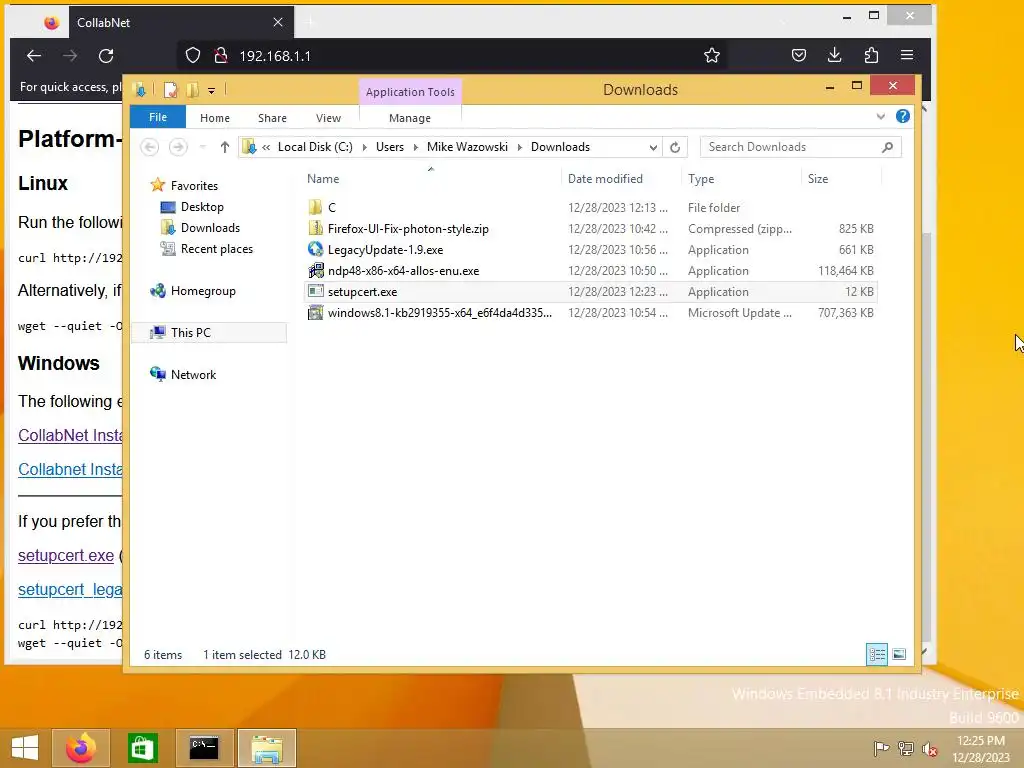1024x768 pixels.
Task: Click the Application Tools contextual tab
Action: (410, 92)
